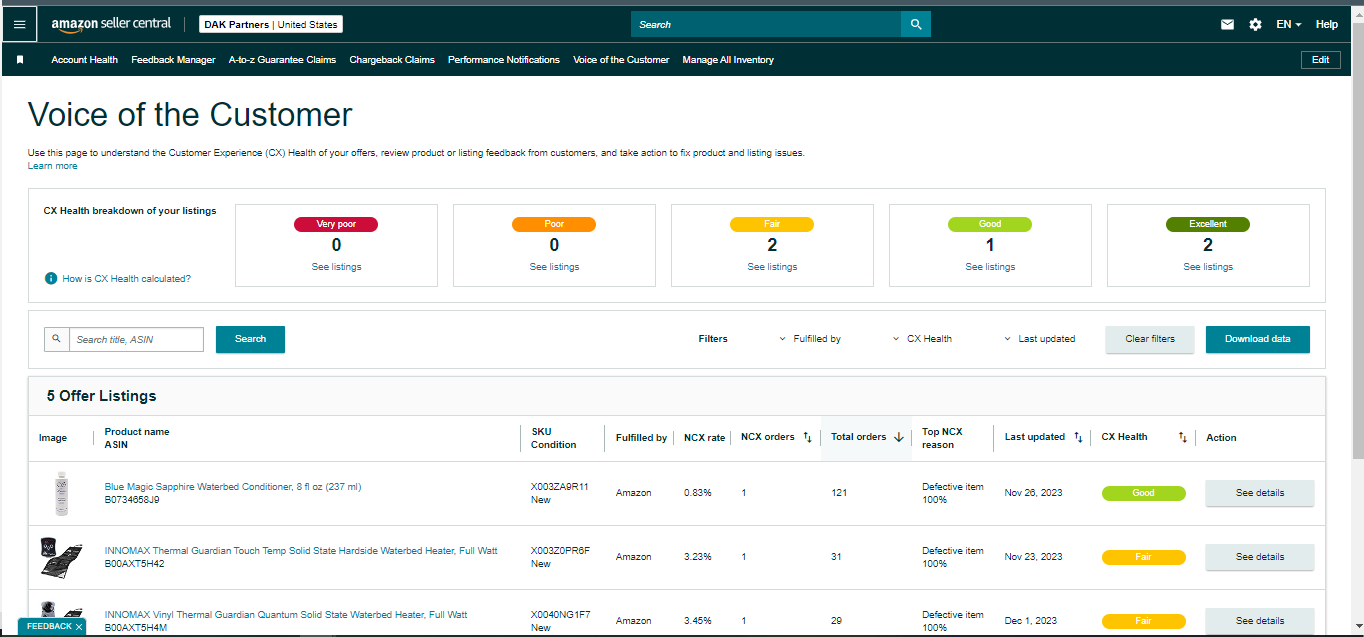This screenshot has height=637, width=1364.
Task: Sort by NCX orders arrows icon
Action: pyautogui.click(x=807, y=437)
